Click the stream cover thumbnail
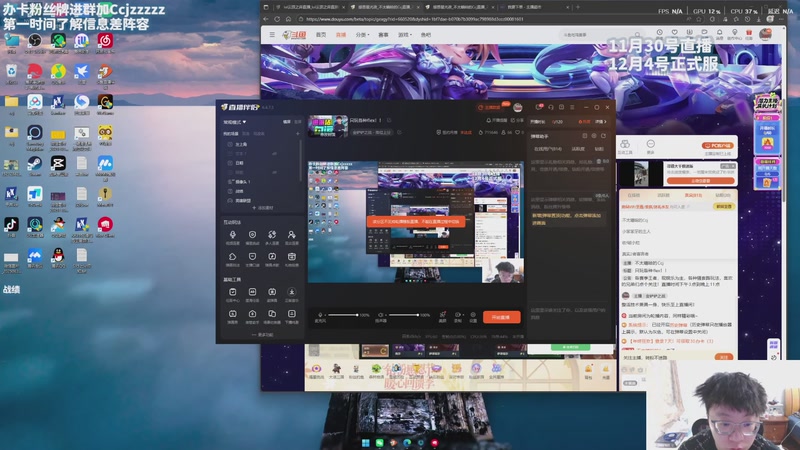Image resolution: width=800 pixels, height=450 pixels. [328, 126]
